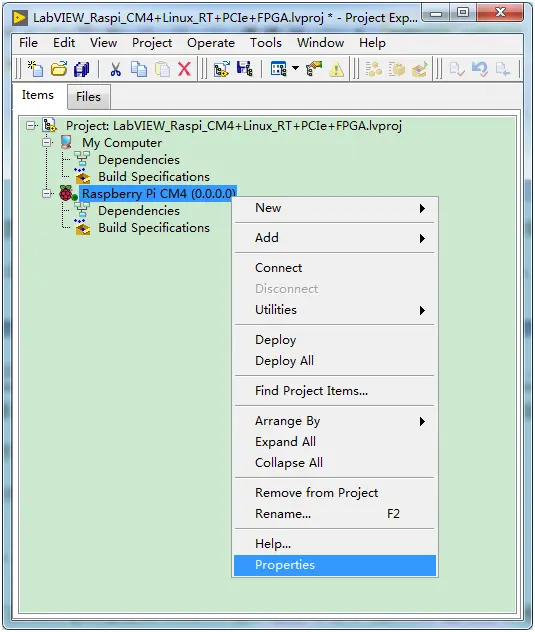Click the last grayed document icon in toolbar
The image size is (535, 632).
(x=503, y=69)
